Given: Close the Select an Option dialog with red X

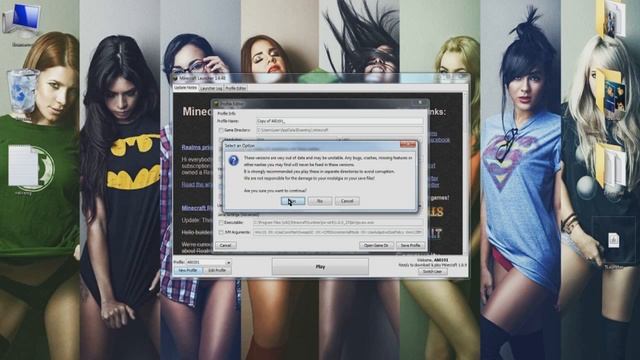Looking at the screenshot, I should coord(408,144).
